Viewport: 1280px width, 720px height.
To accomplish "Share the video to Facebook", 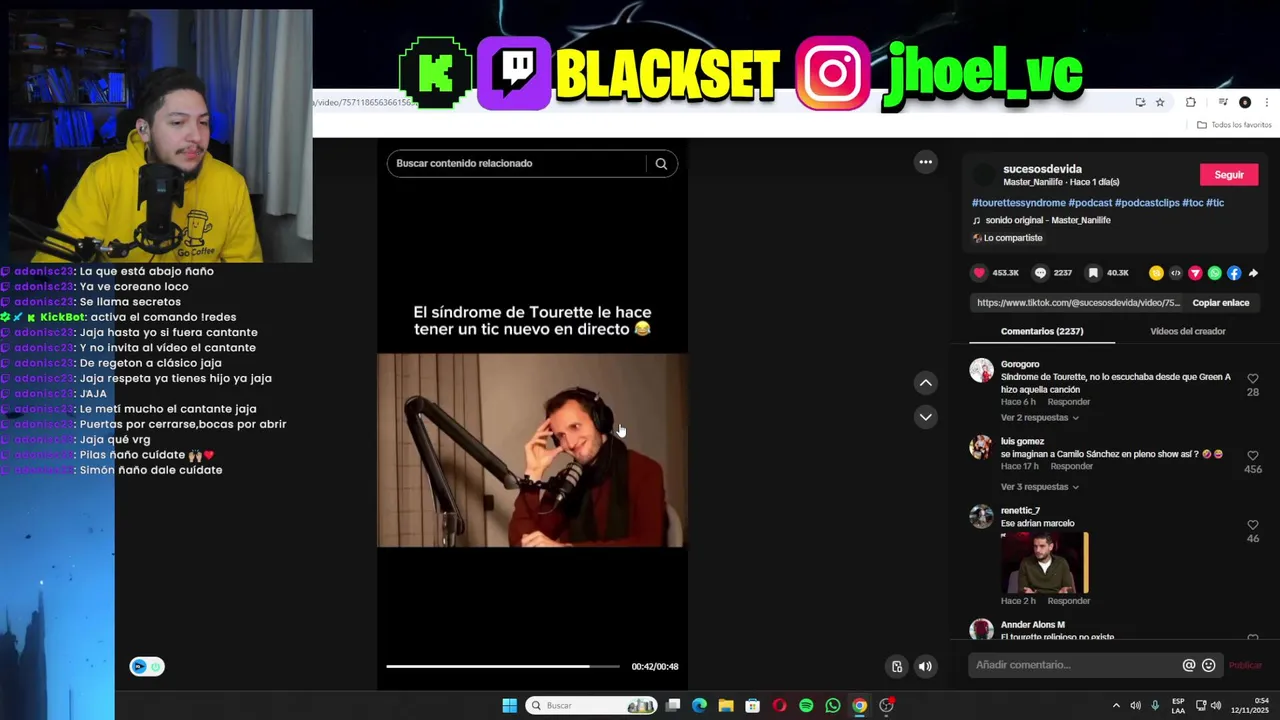I will tap(1234, 273).
